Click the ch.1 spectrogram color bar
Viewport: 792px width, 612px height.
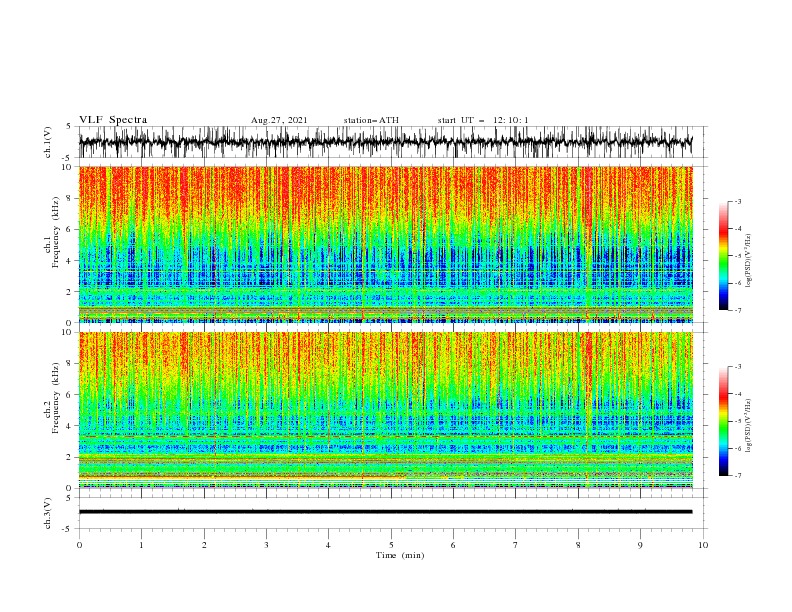(723, 256)
